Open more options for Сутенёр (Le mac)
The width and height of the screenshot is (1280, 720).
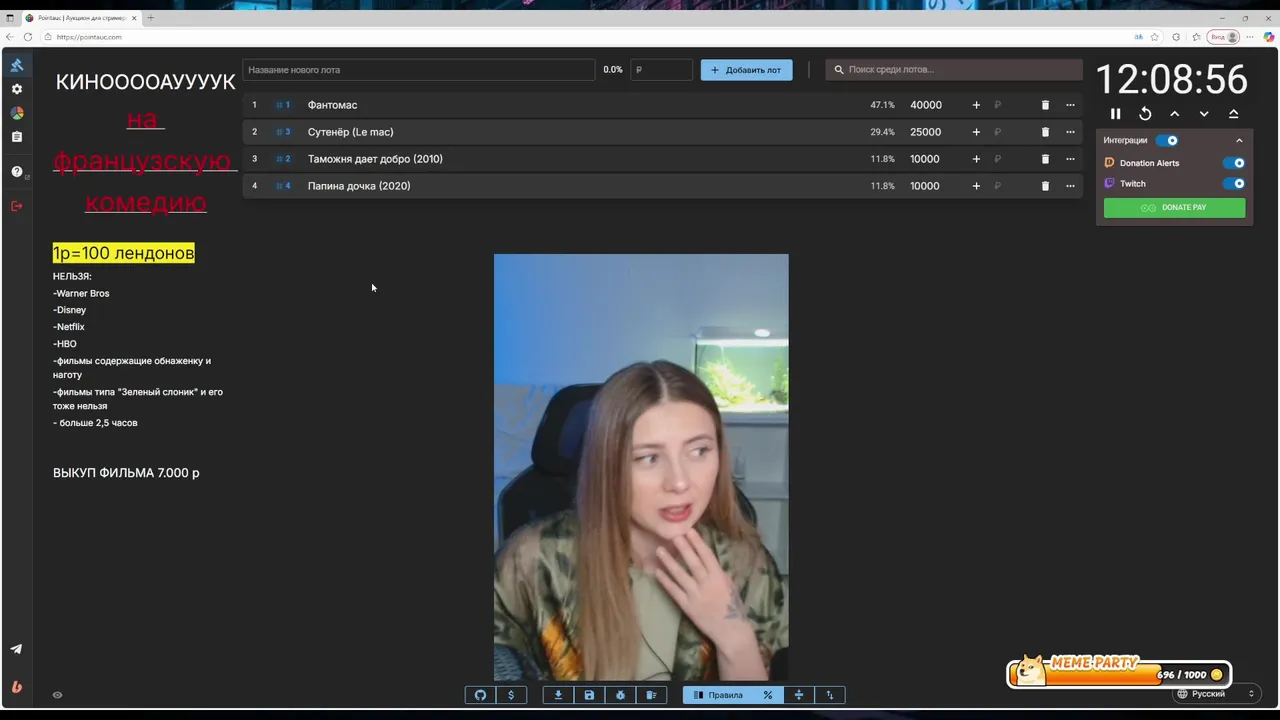tap(1070, 132)
